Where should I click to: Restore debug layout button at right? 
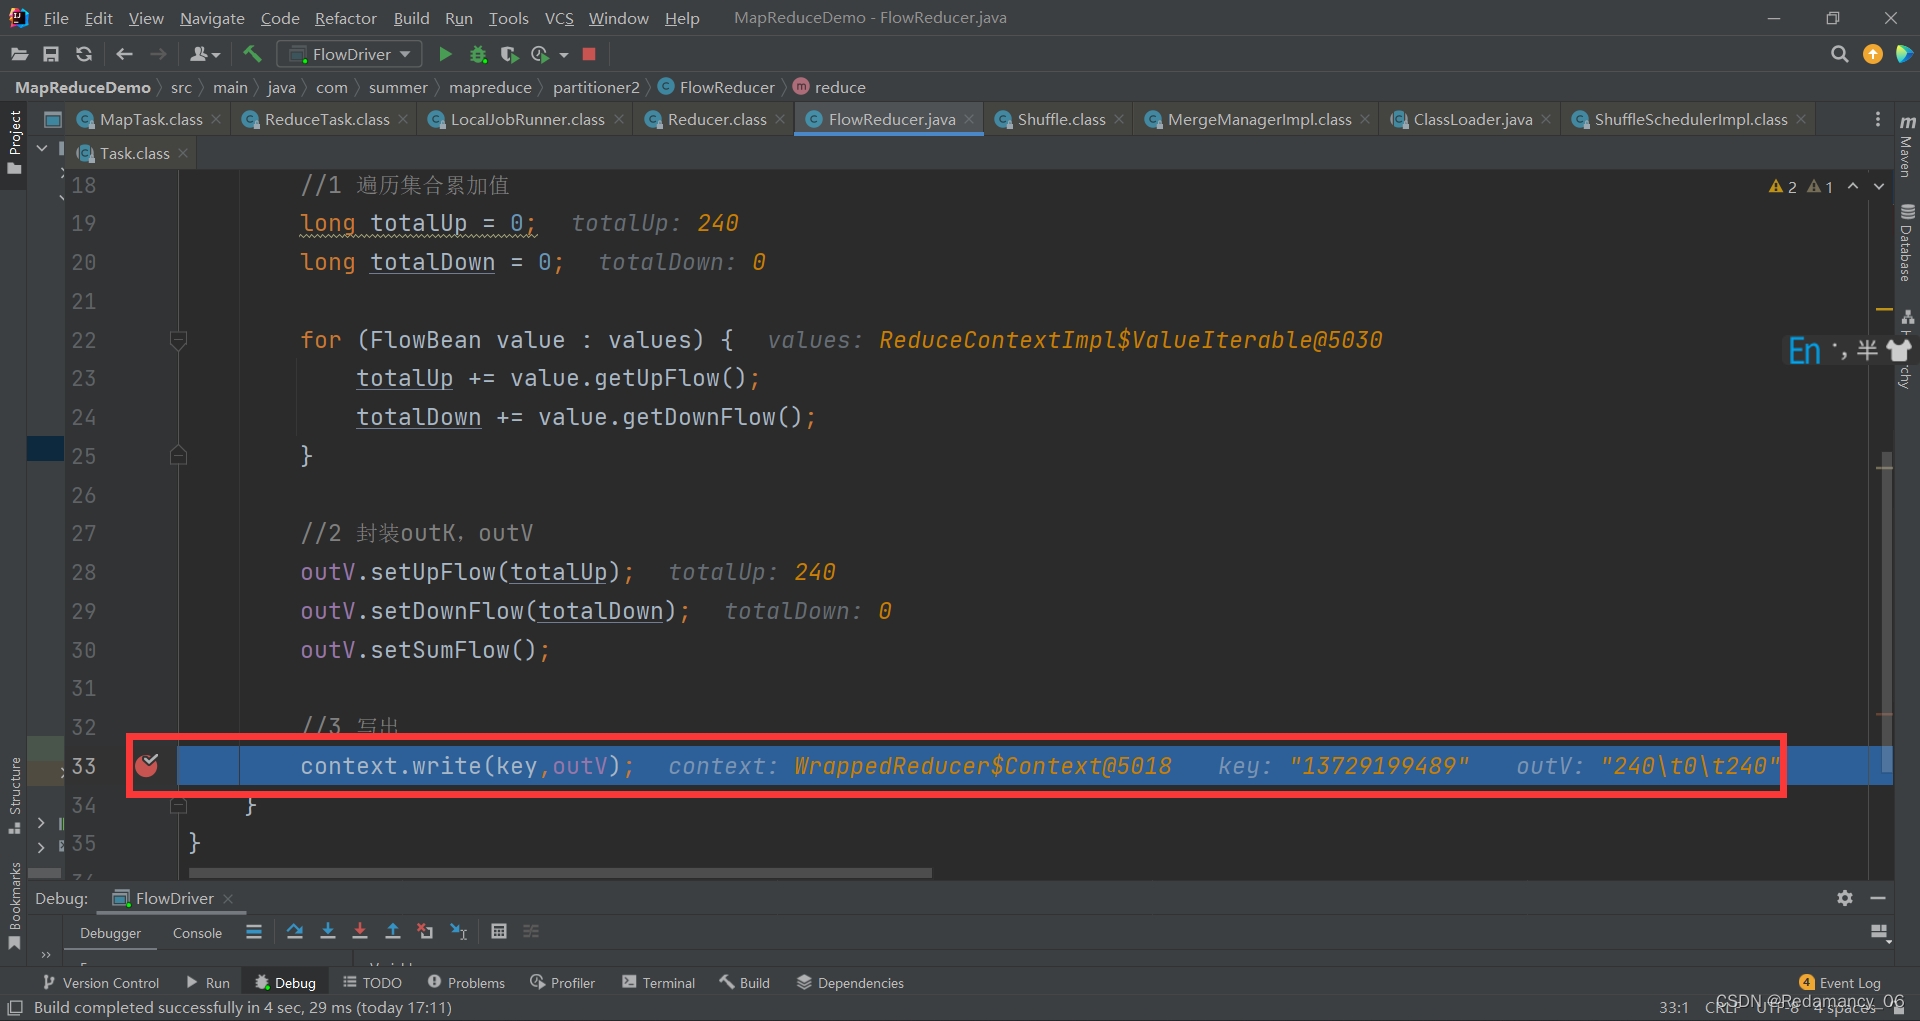(x=1879, y=932)
